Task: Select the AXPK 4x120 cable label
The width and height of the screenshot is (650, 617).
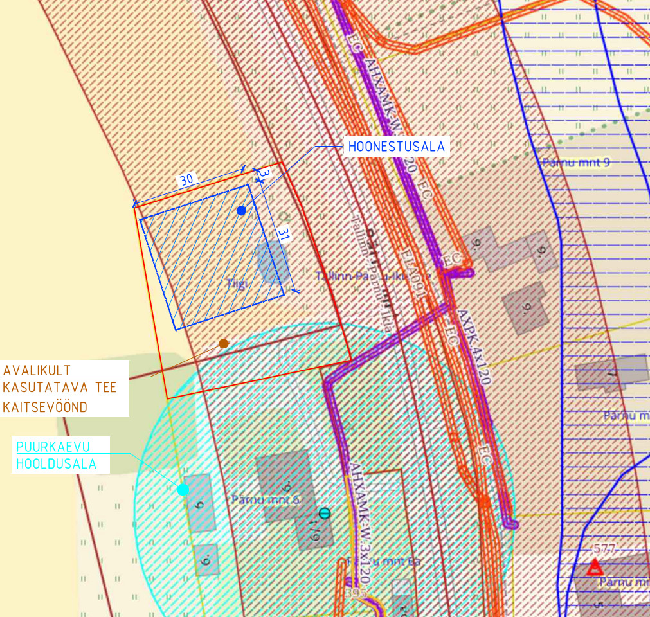Action: click(x=475, y=347)
